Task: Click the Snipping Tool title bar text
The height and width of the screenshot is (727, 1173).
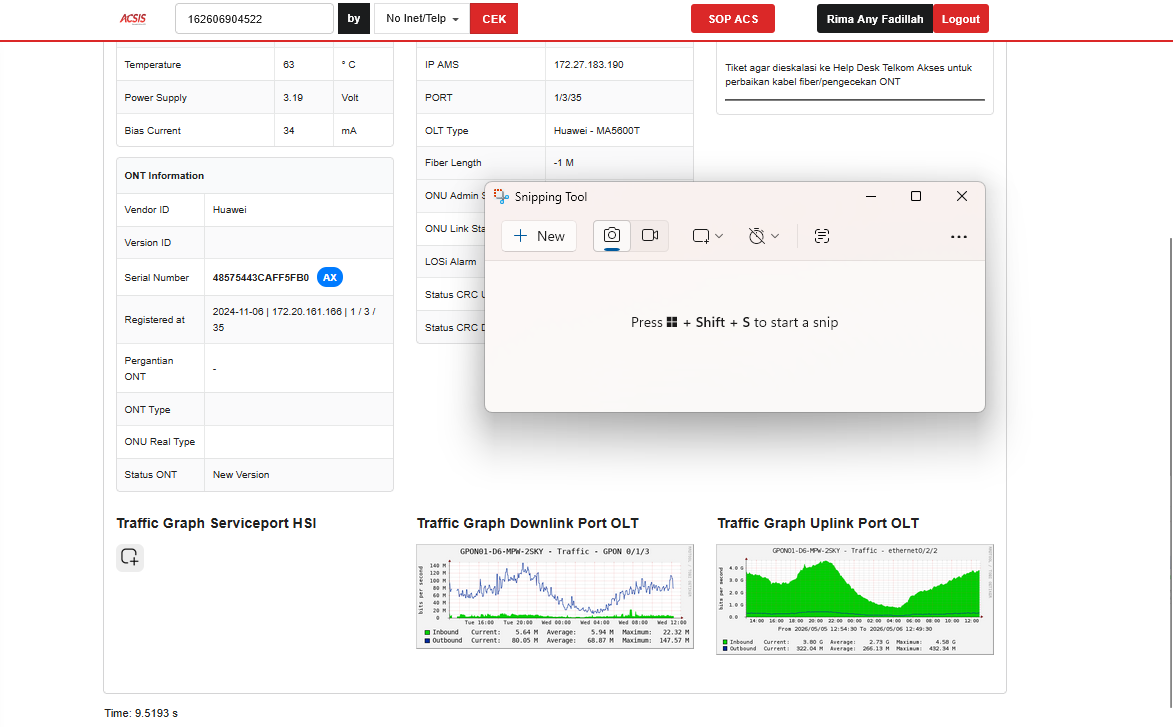Action: pos(551,197)
